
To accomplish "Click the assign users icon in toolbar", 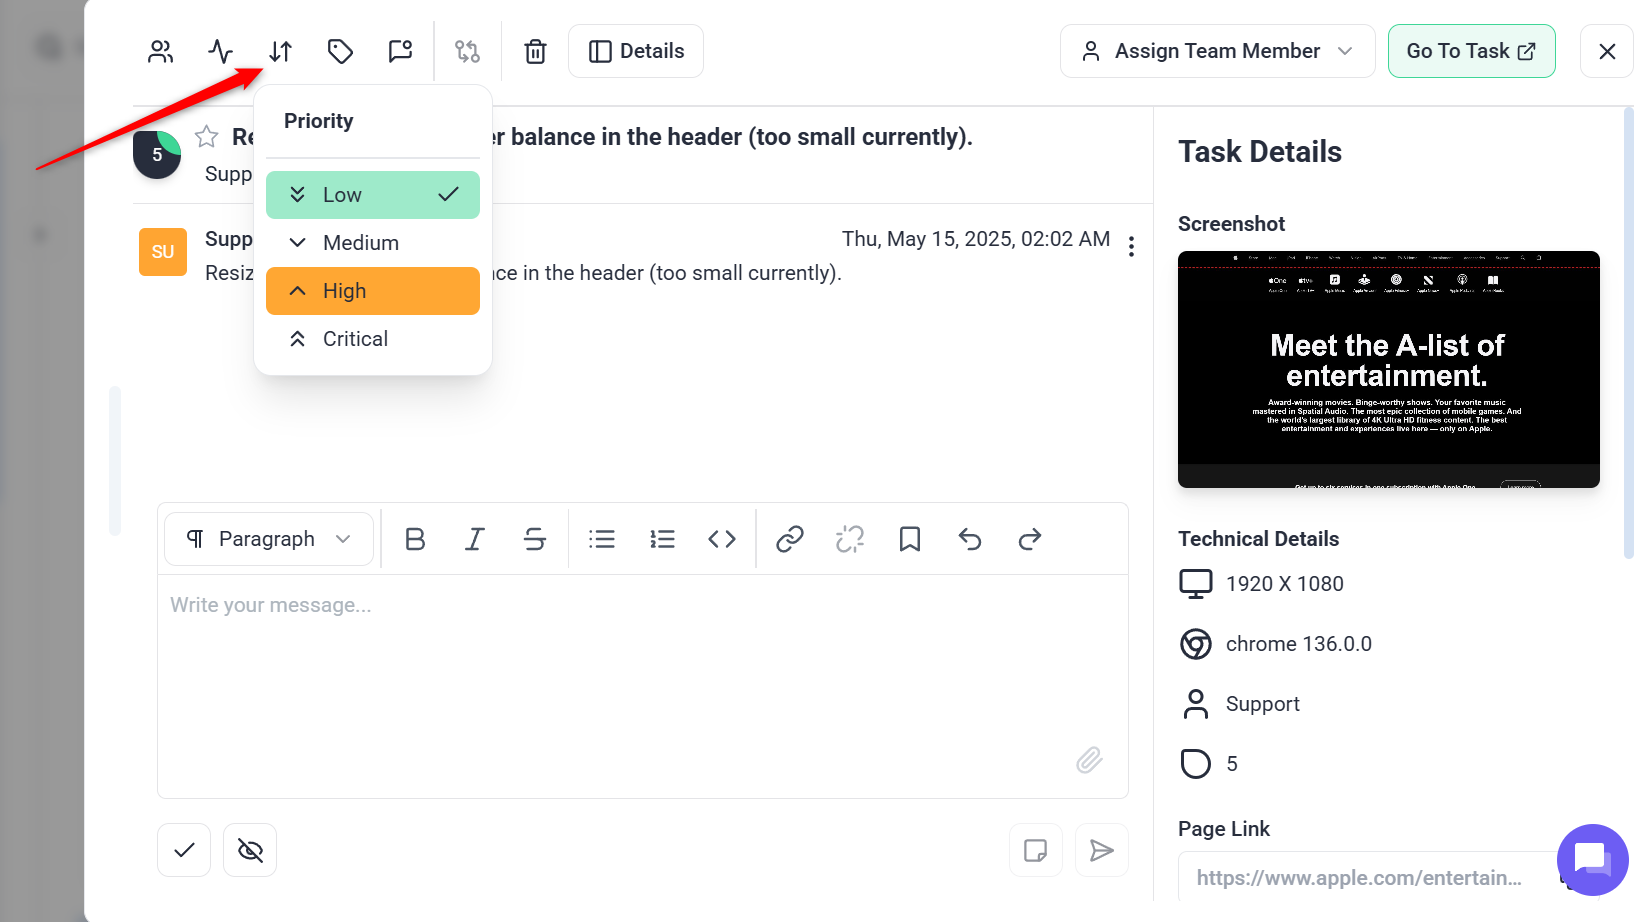I will tap(160, 51).
